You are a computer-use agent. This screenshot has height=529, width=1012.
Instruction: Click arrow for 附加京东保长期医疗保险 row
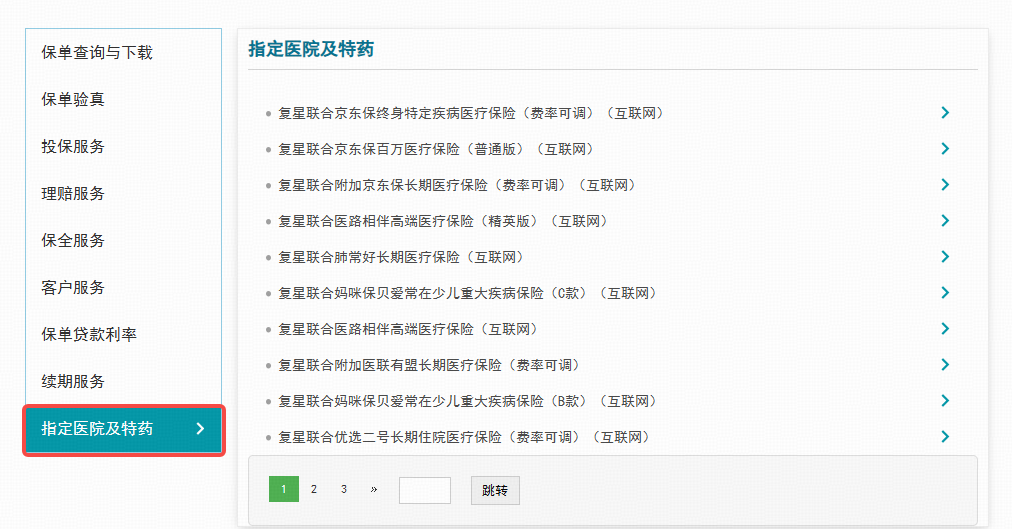pyautogui.click(x=945, y=185)
